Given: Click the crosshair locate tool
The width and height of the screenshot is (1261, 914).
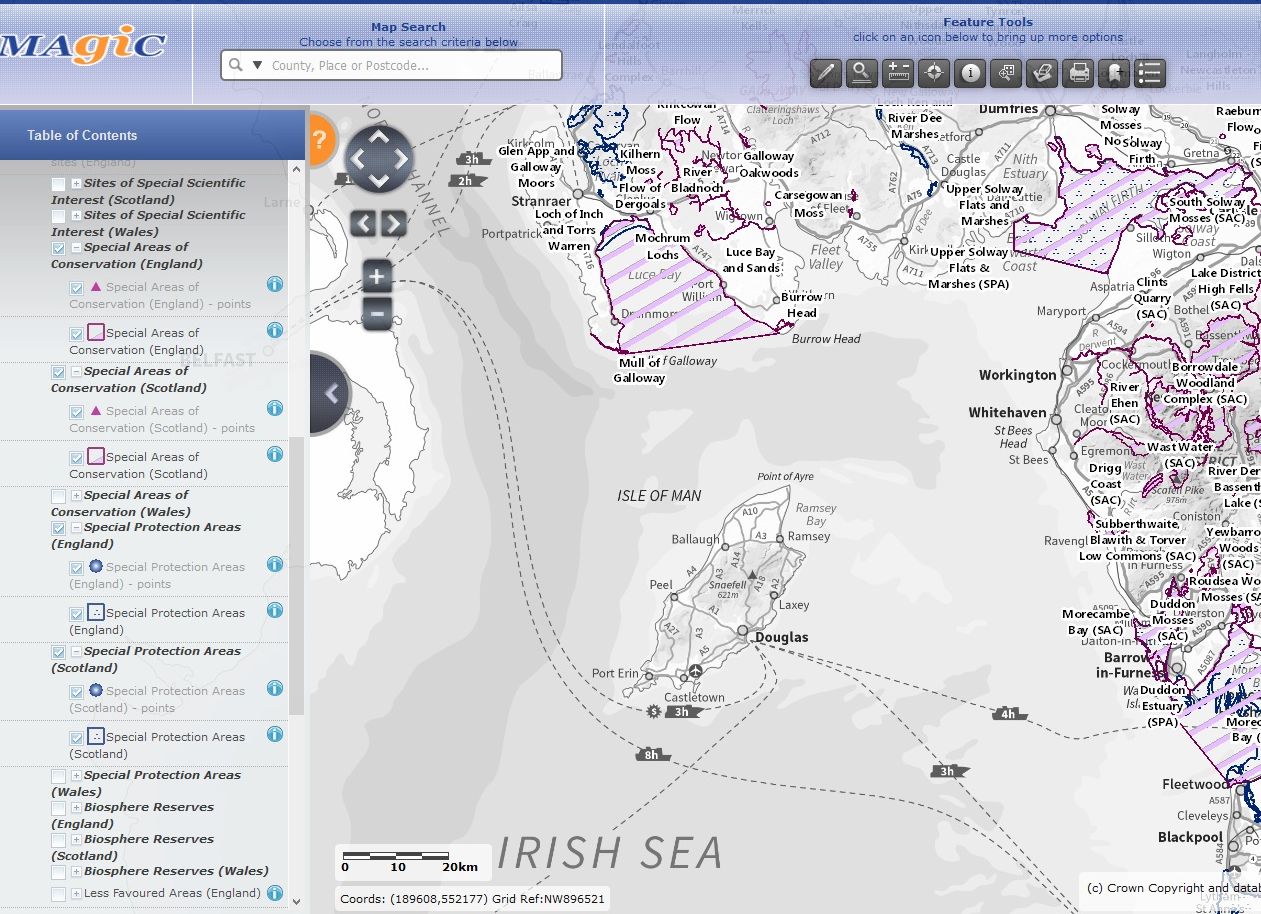Looking at the screenshot, I should pyautogui.click(x=934, y=73).
